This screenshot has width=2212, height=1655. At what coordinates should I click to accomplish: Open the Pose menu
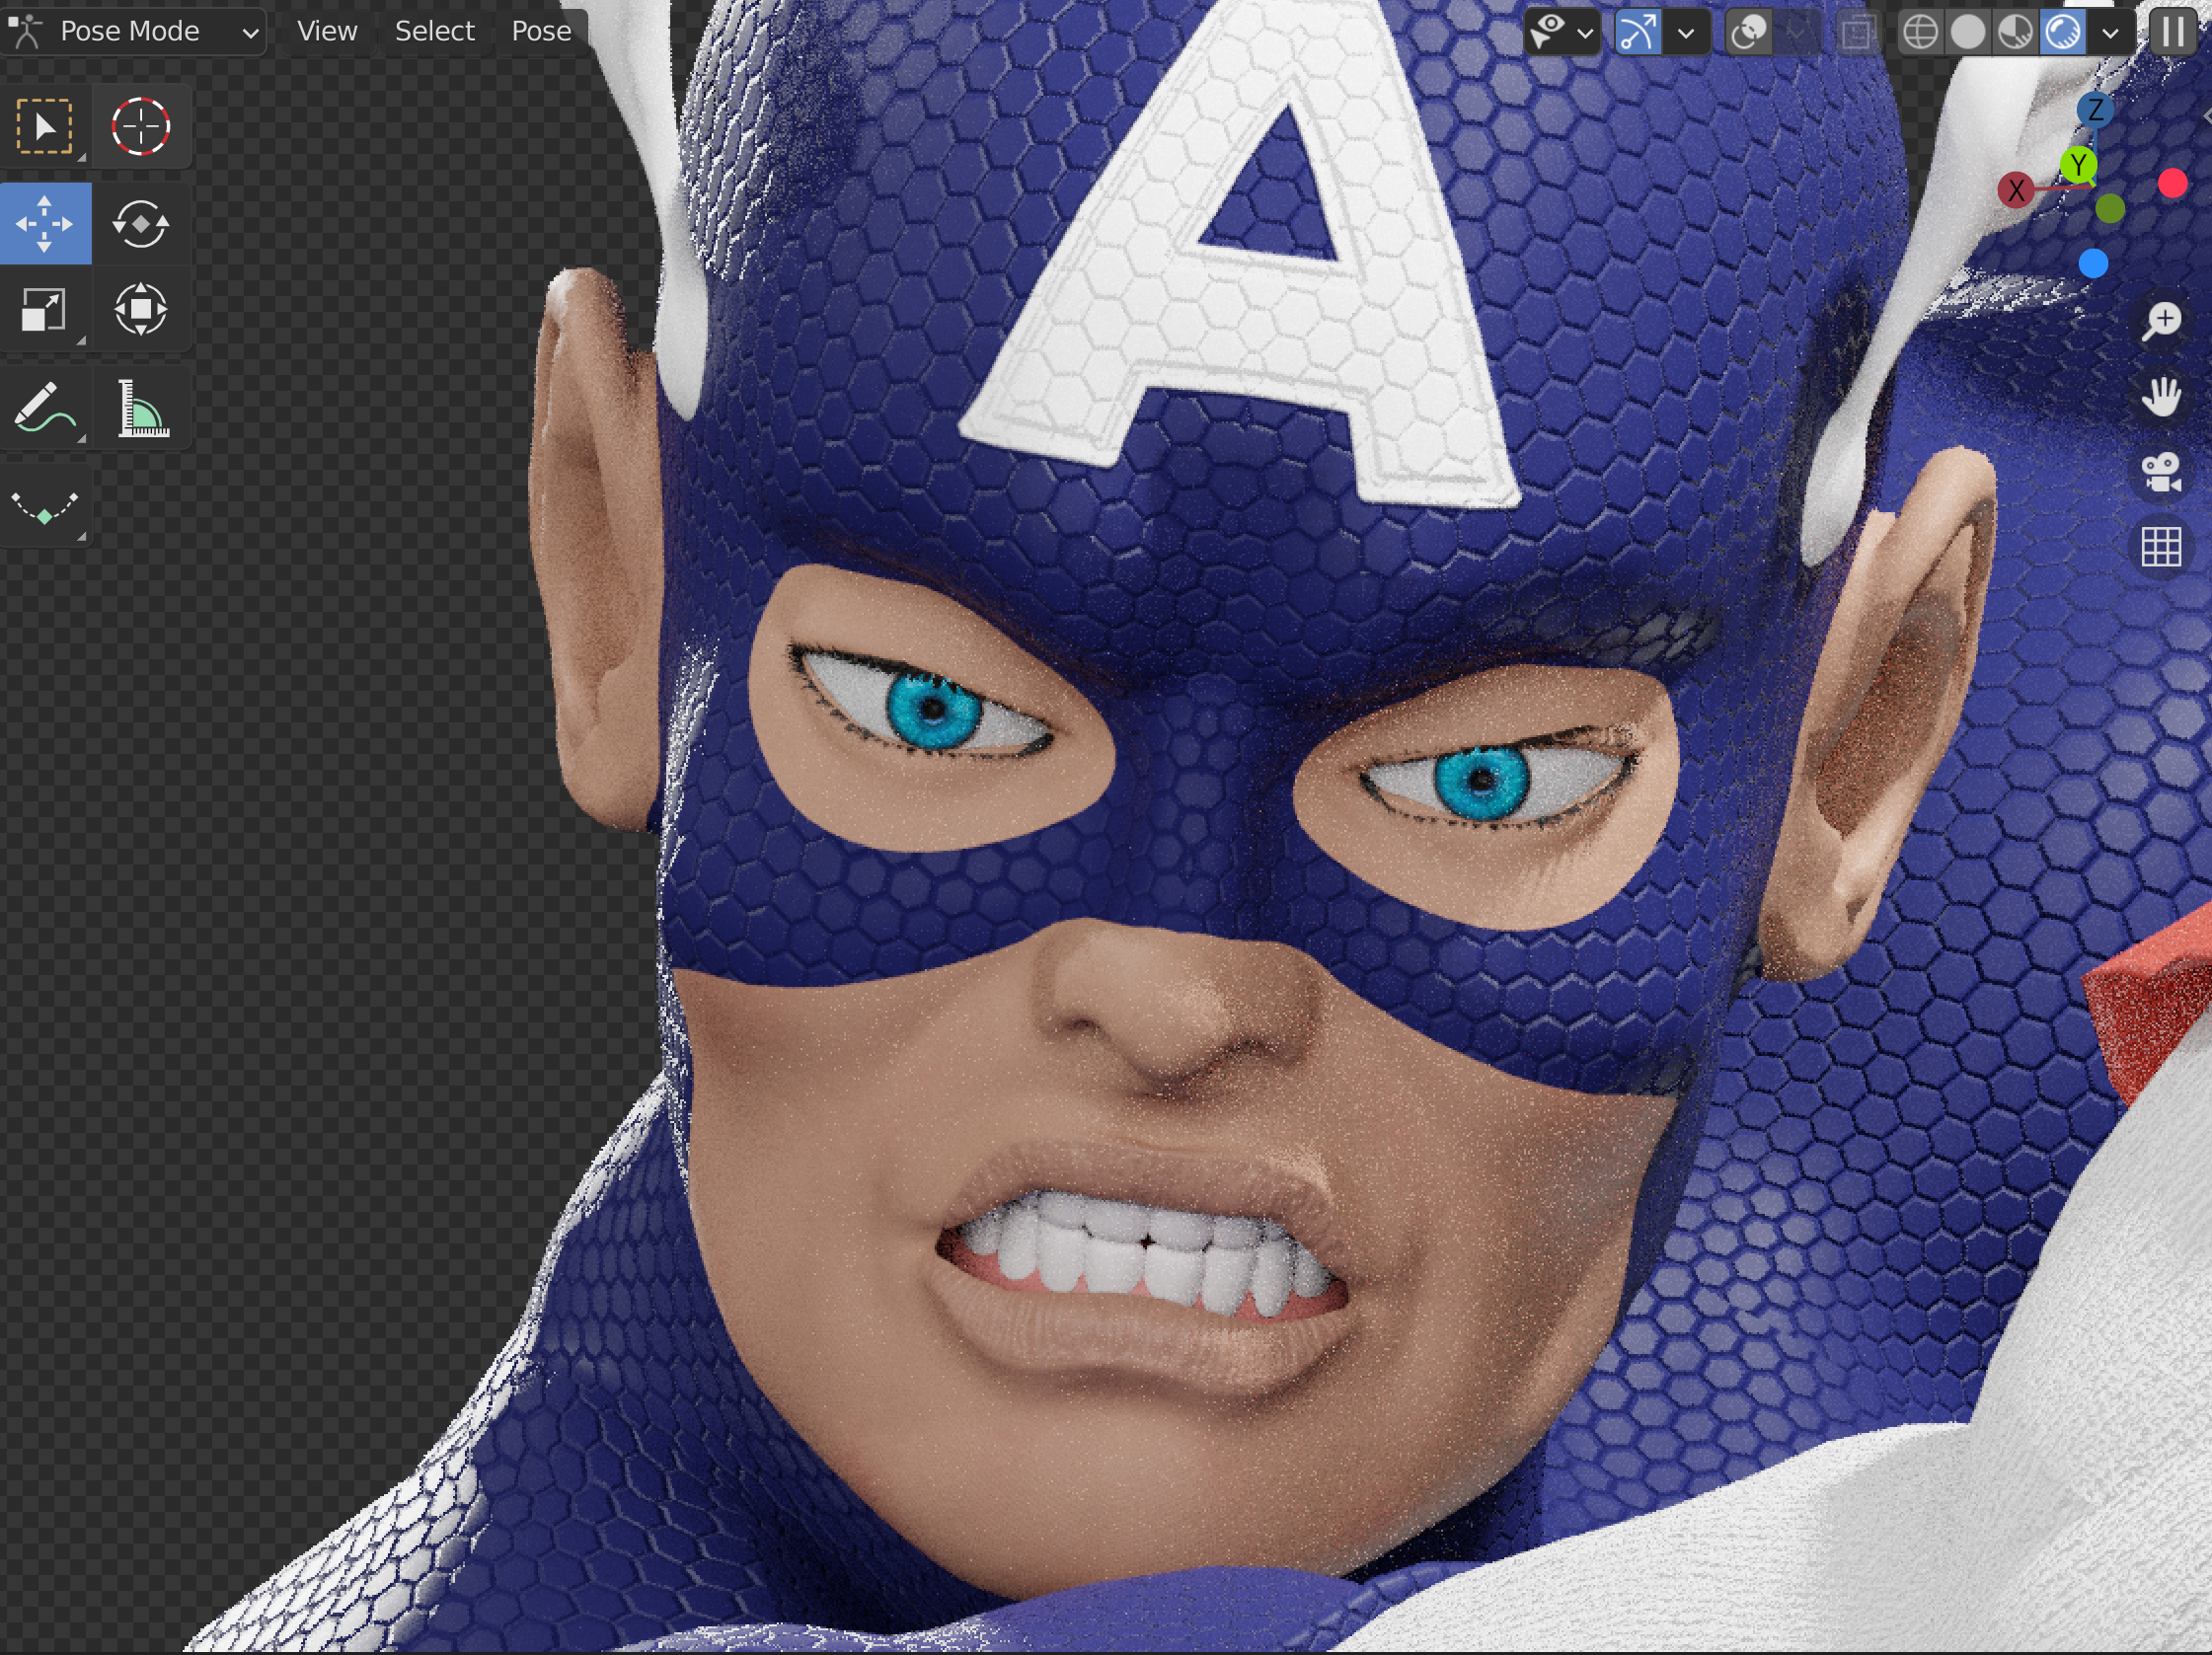point(540,32)
